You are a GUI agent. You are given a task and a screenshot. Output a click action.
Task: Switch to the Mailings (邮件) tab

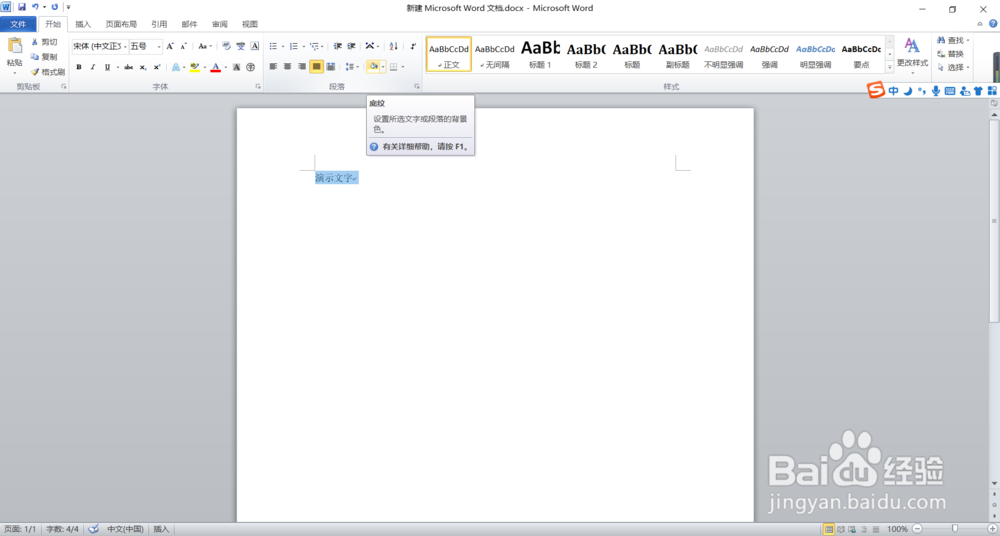pos(189,24)
